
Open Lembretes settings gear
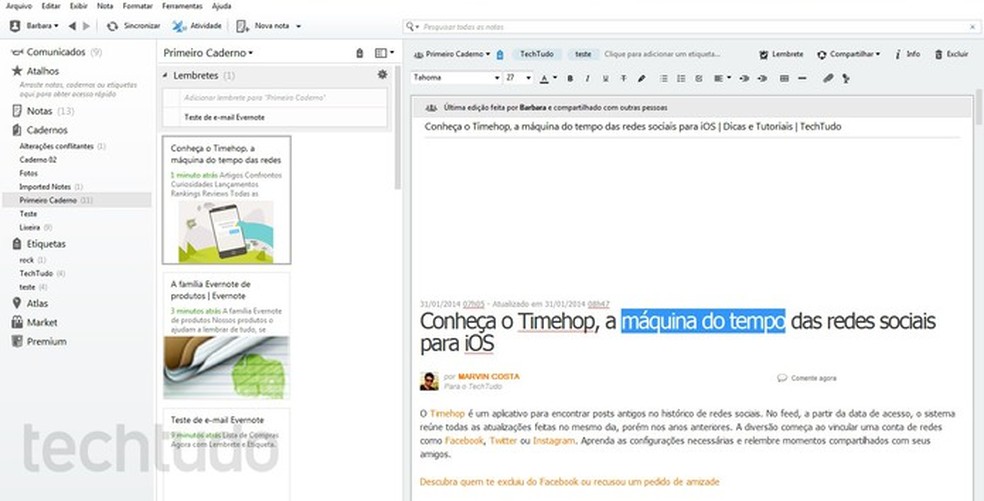(x=382, y=75)
